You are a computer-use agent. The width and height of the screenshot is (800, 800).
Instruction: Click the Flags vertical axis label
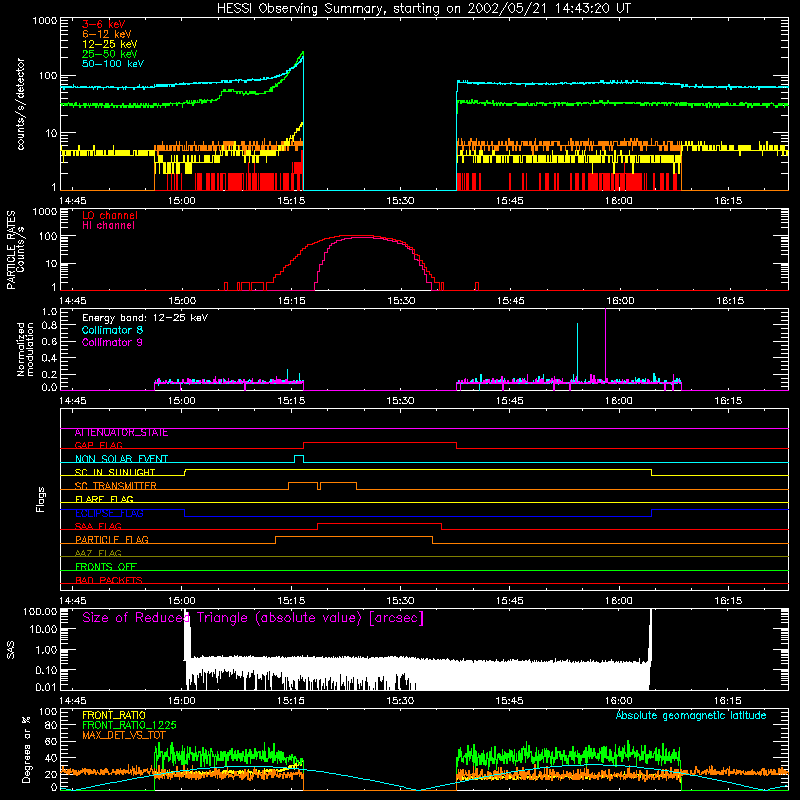coord(41,499)
